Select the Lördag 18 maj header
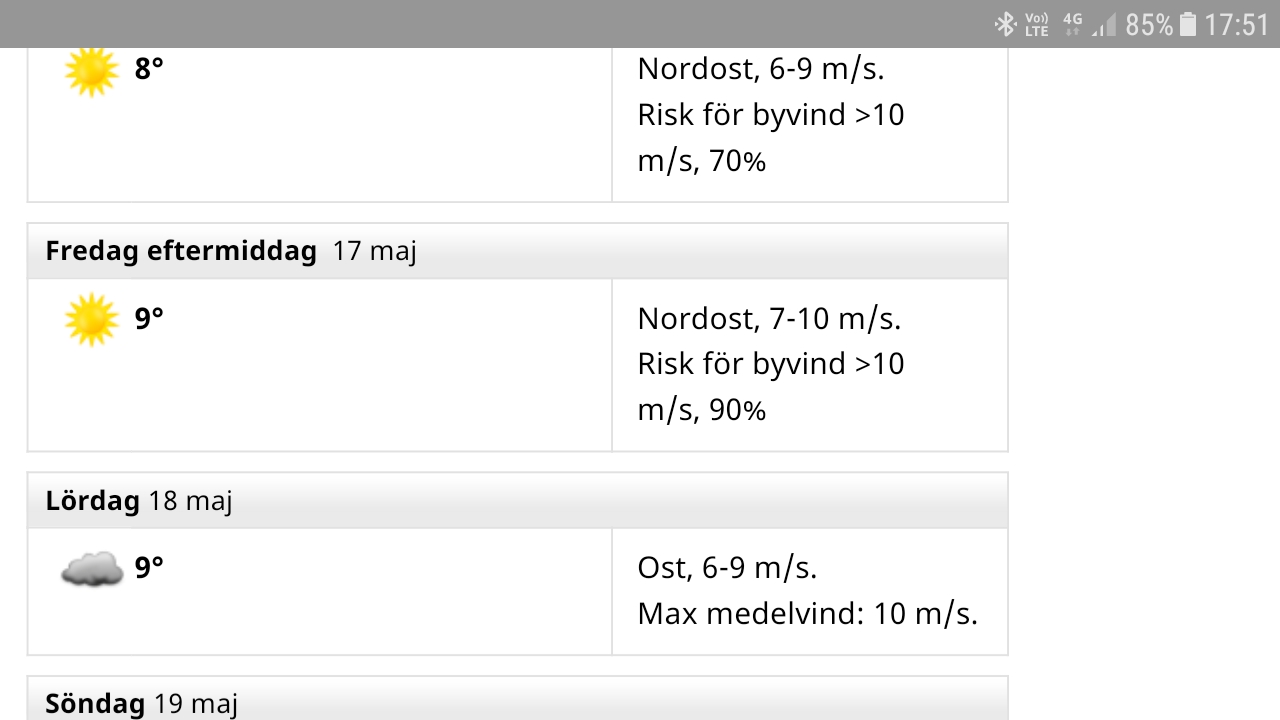1280x720 pixels. [x=517, y=500]
